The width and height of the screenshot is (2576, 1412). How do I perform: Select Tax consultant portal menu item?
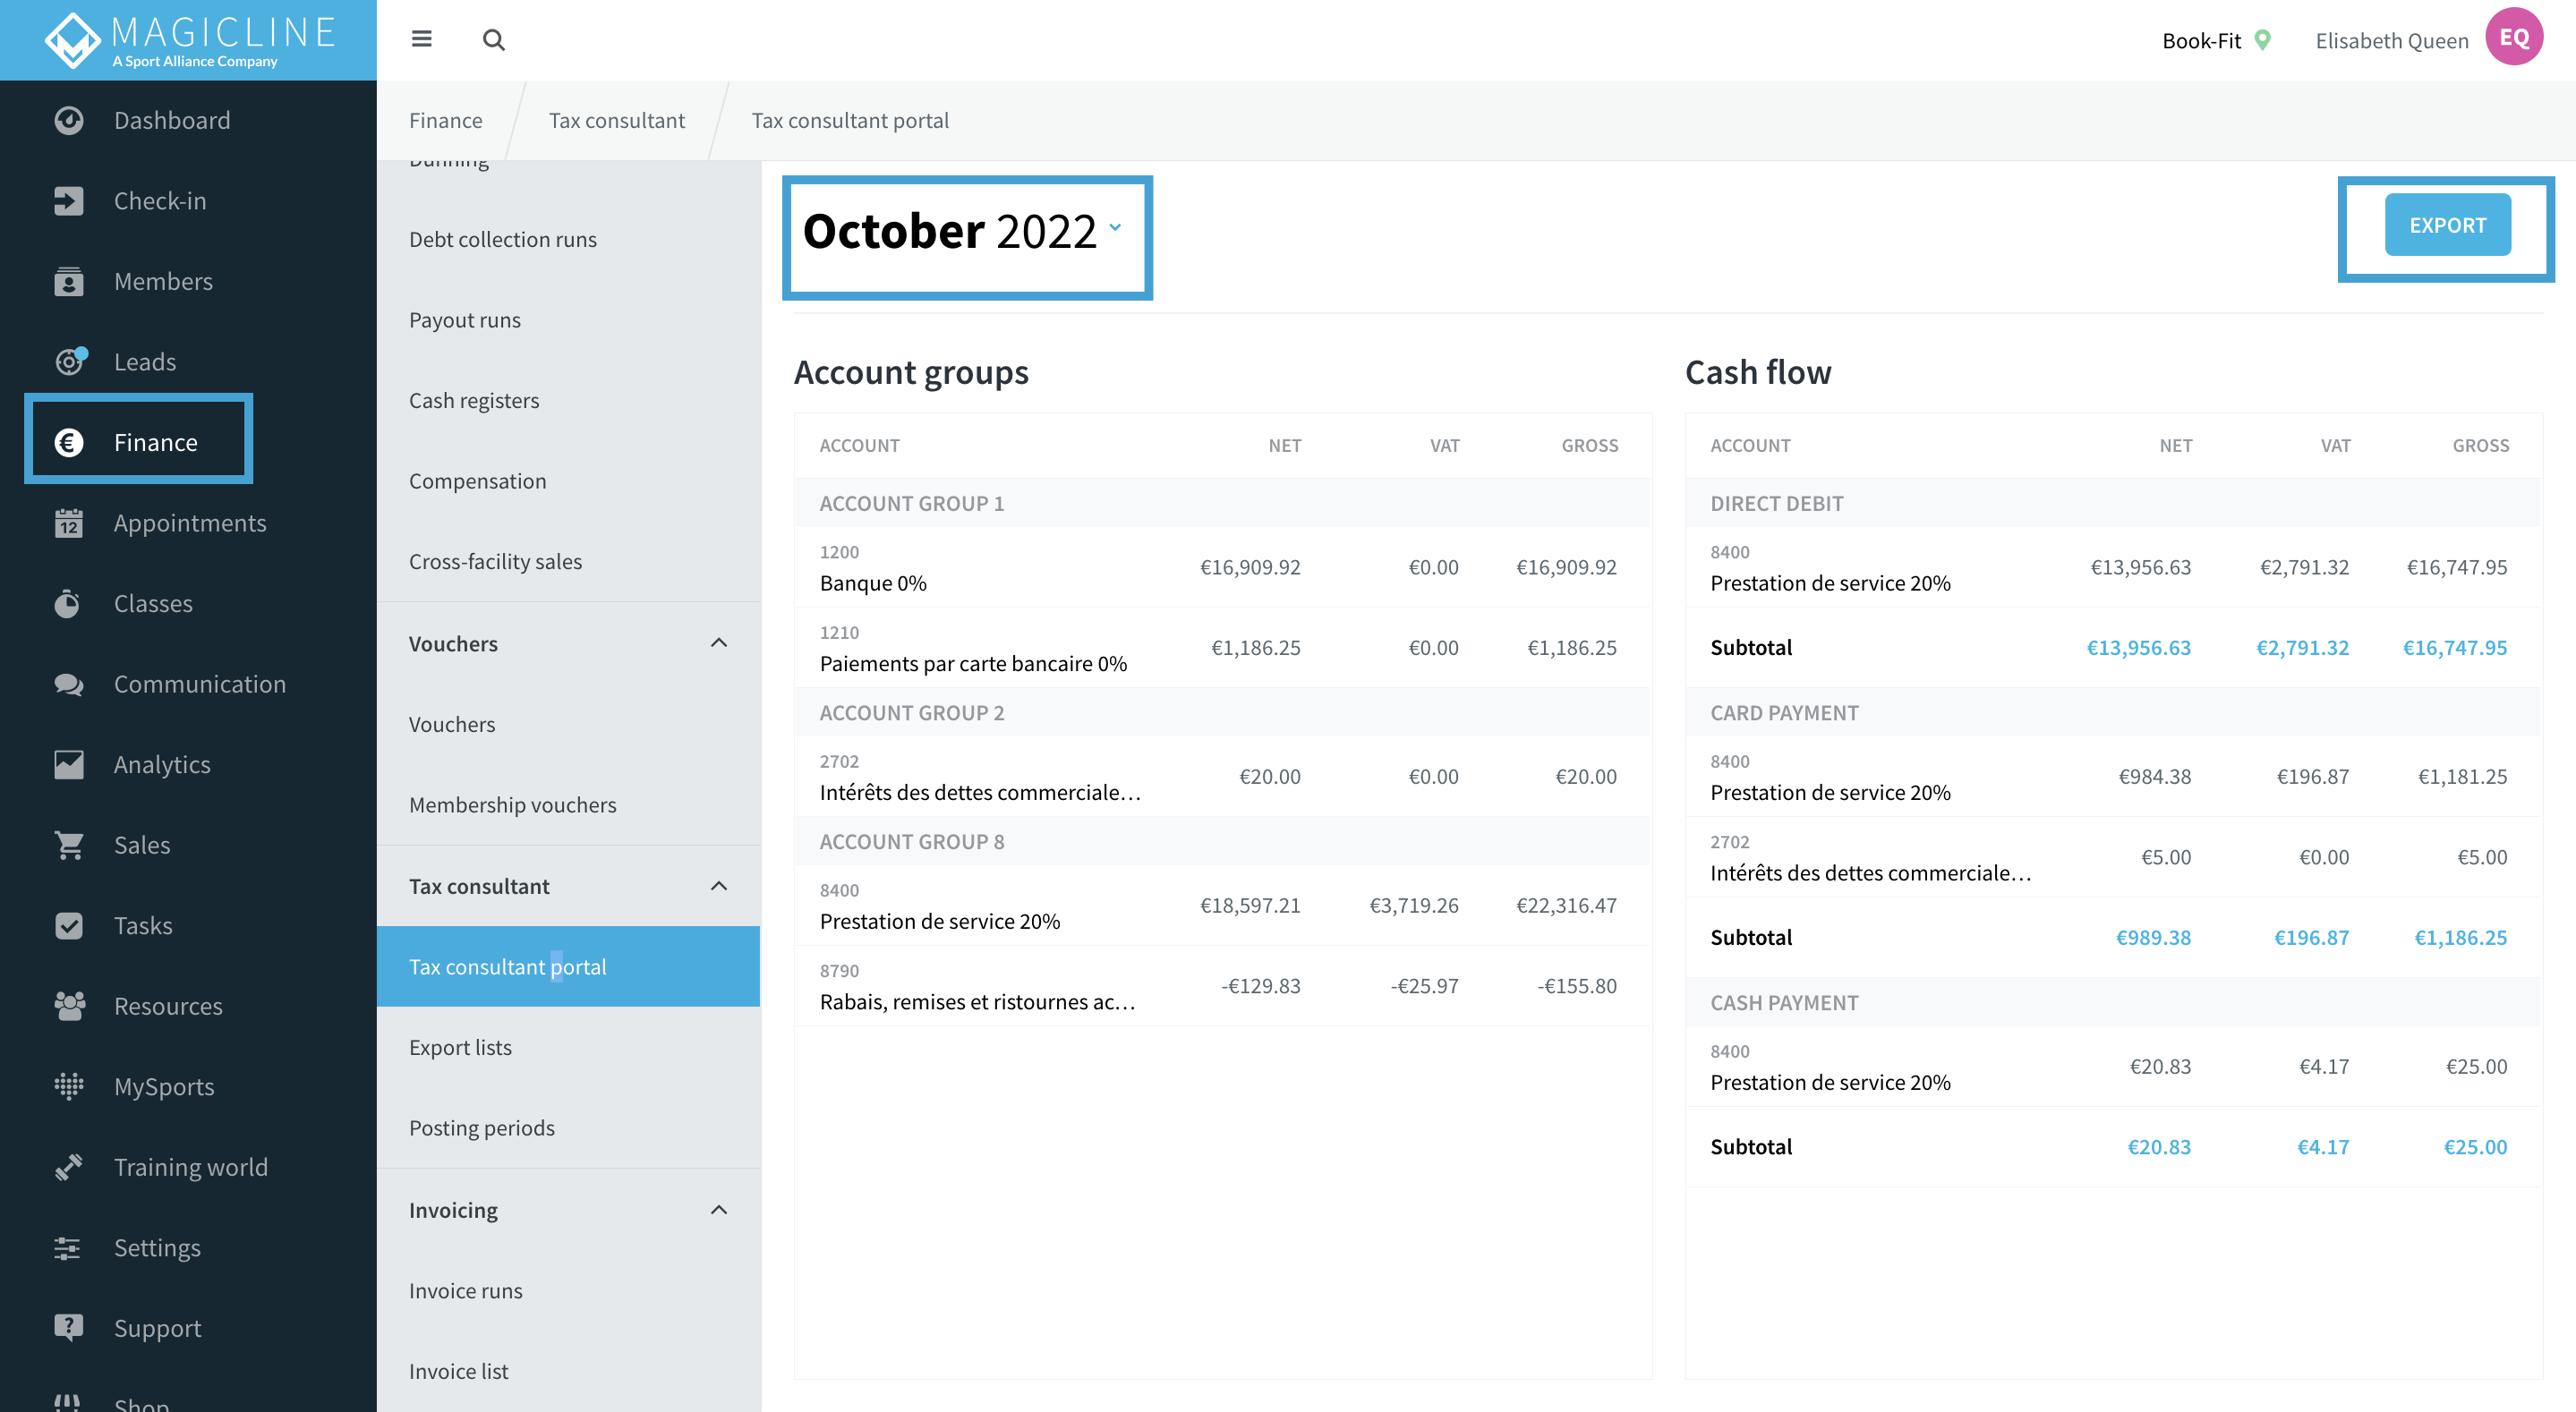(568, 967)
